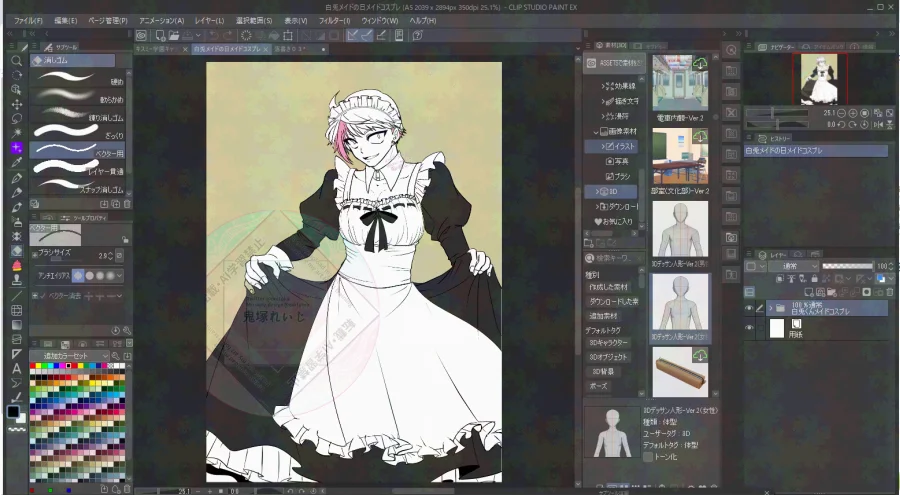Screen dimensions: 900x495
Task: Select the Lasso selection tool
Action: [x=17, y=118]
